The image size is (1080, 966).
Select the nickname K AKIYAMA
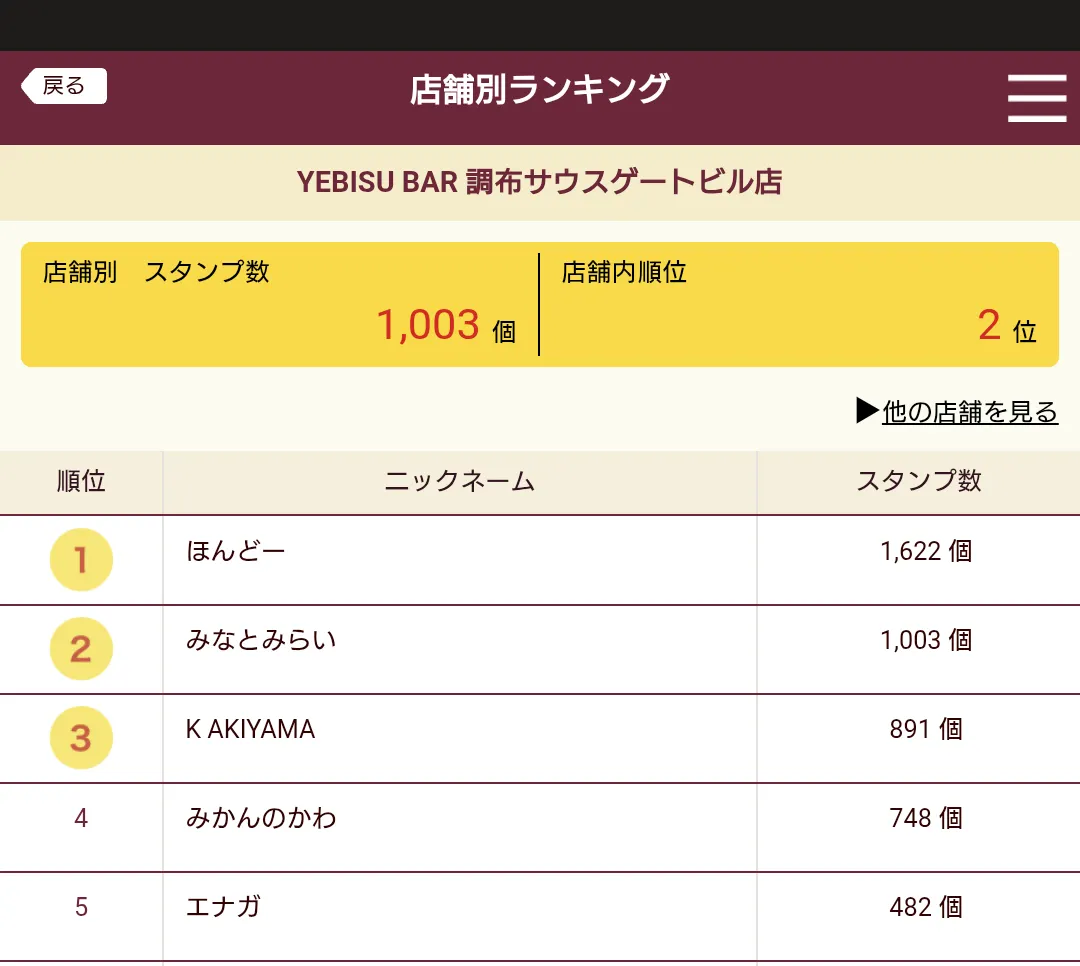pos(251,729)
